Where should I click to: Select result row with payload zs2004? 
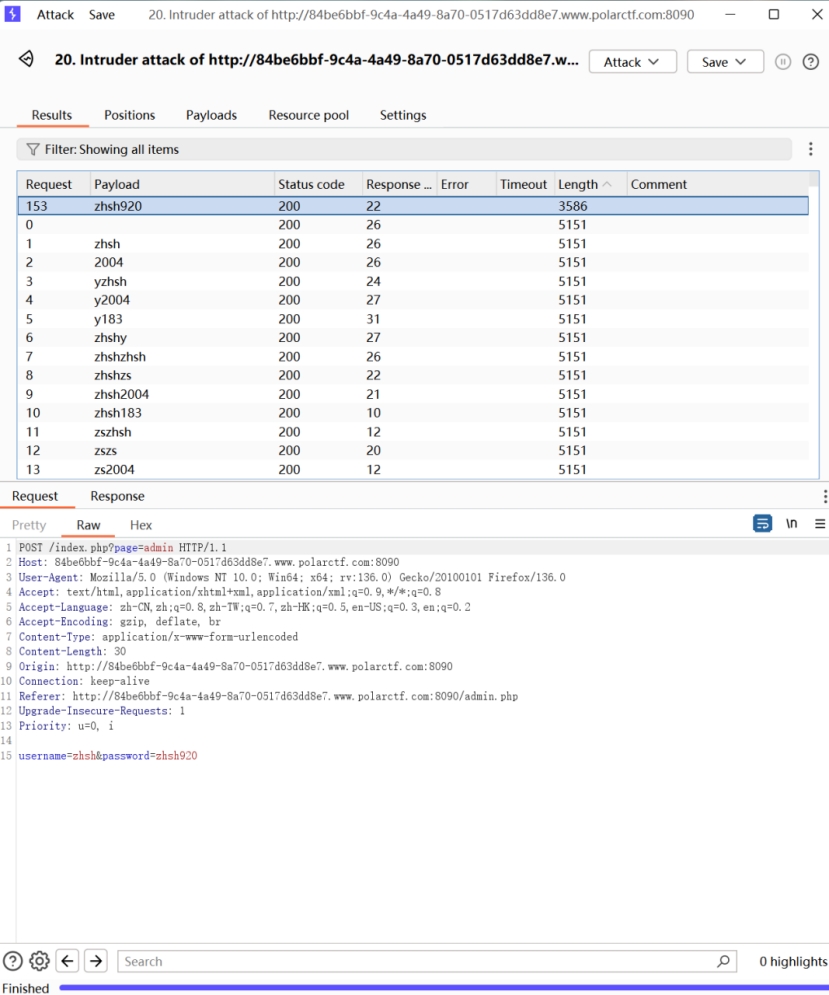tap(413, 470)
